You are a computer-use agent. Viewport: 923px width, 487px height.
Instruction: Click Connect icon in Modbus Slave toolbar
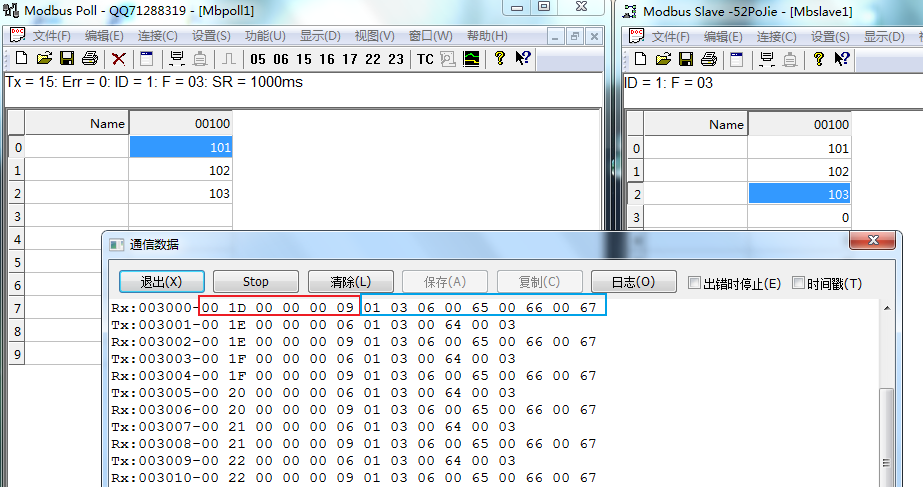766,59
